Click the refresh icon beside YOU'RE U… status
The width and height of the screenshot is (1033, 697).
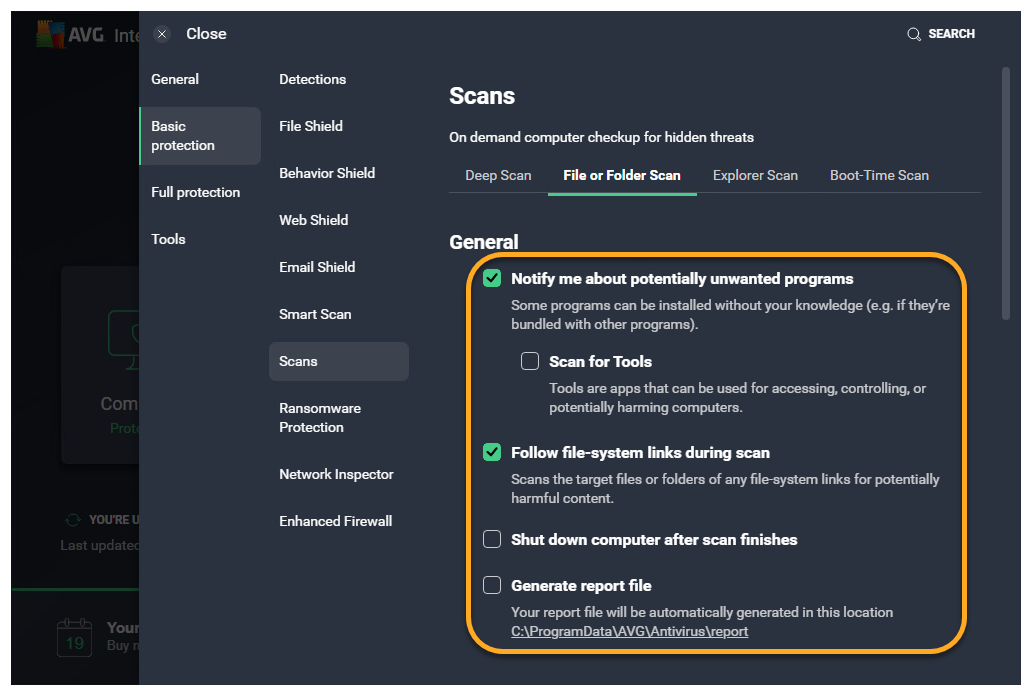(x=72, y=520)
